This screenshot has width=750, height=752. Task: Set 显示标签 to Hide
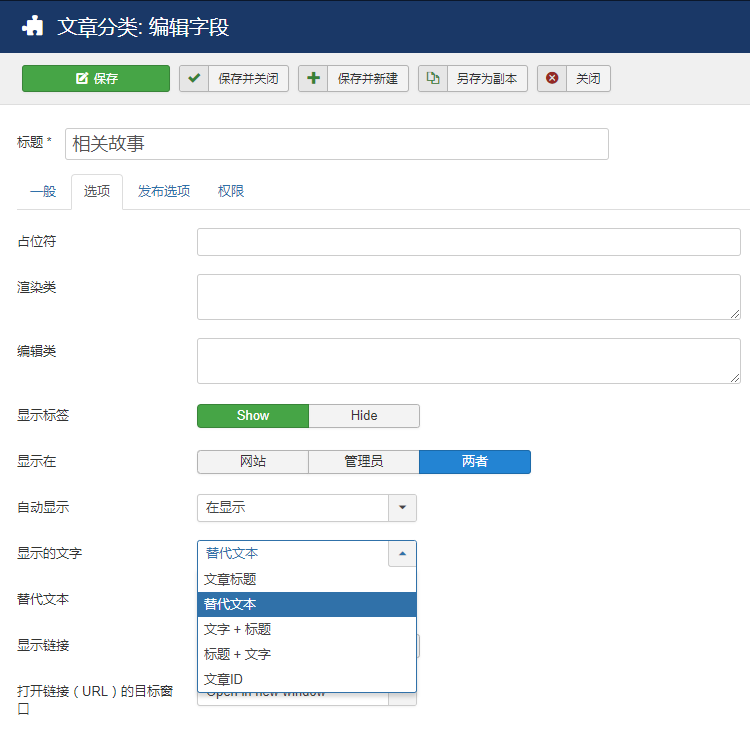pyautogui.click(x=364, y=416)
